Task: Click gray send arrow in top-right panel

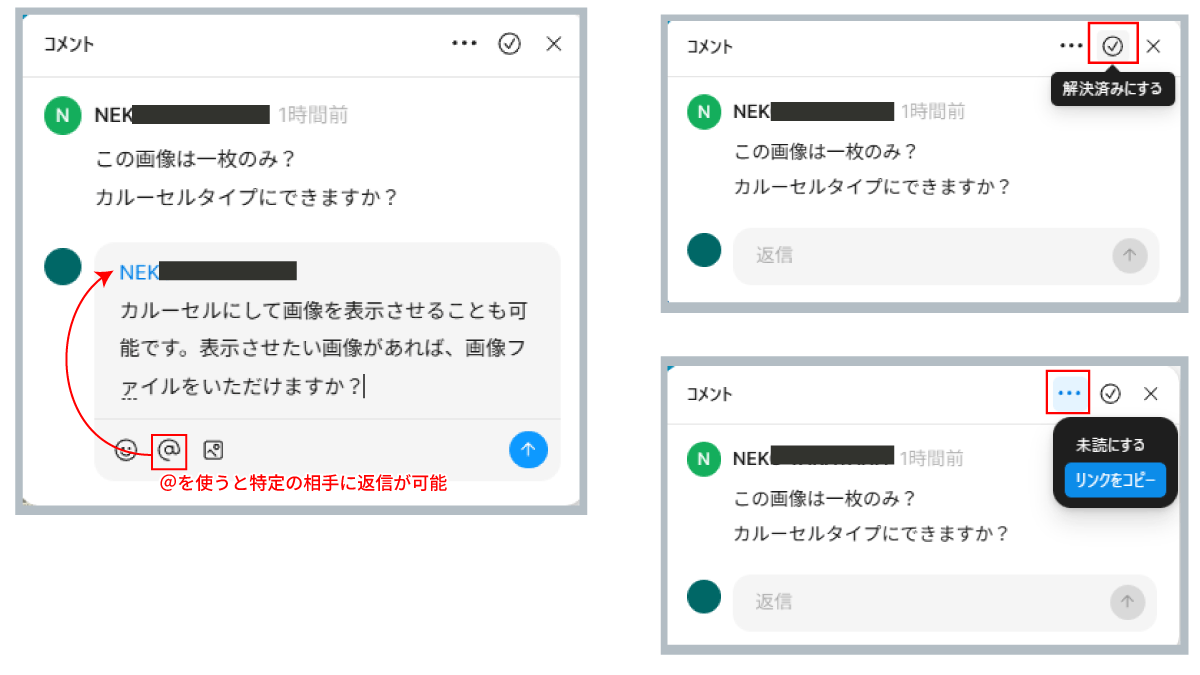Action: (1129, 256)
